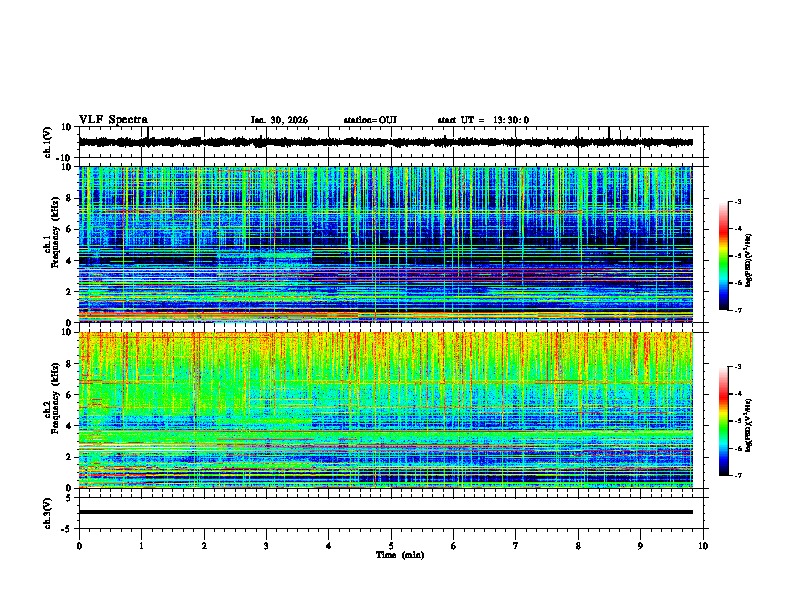Click the ch.1 spectrogram color scale bar
Viewport: 792px width, 612px height.
(x=723, y=256)
